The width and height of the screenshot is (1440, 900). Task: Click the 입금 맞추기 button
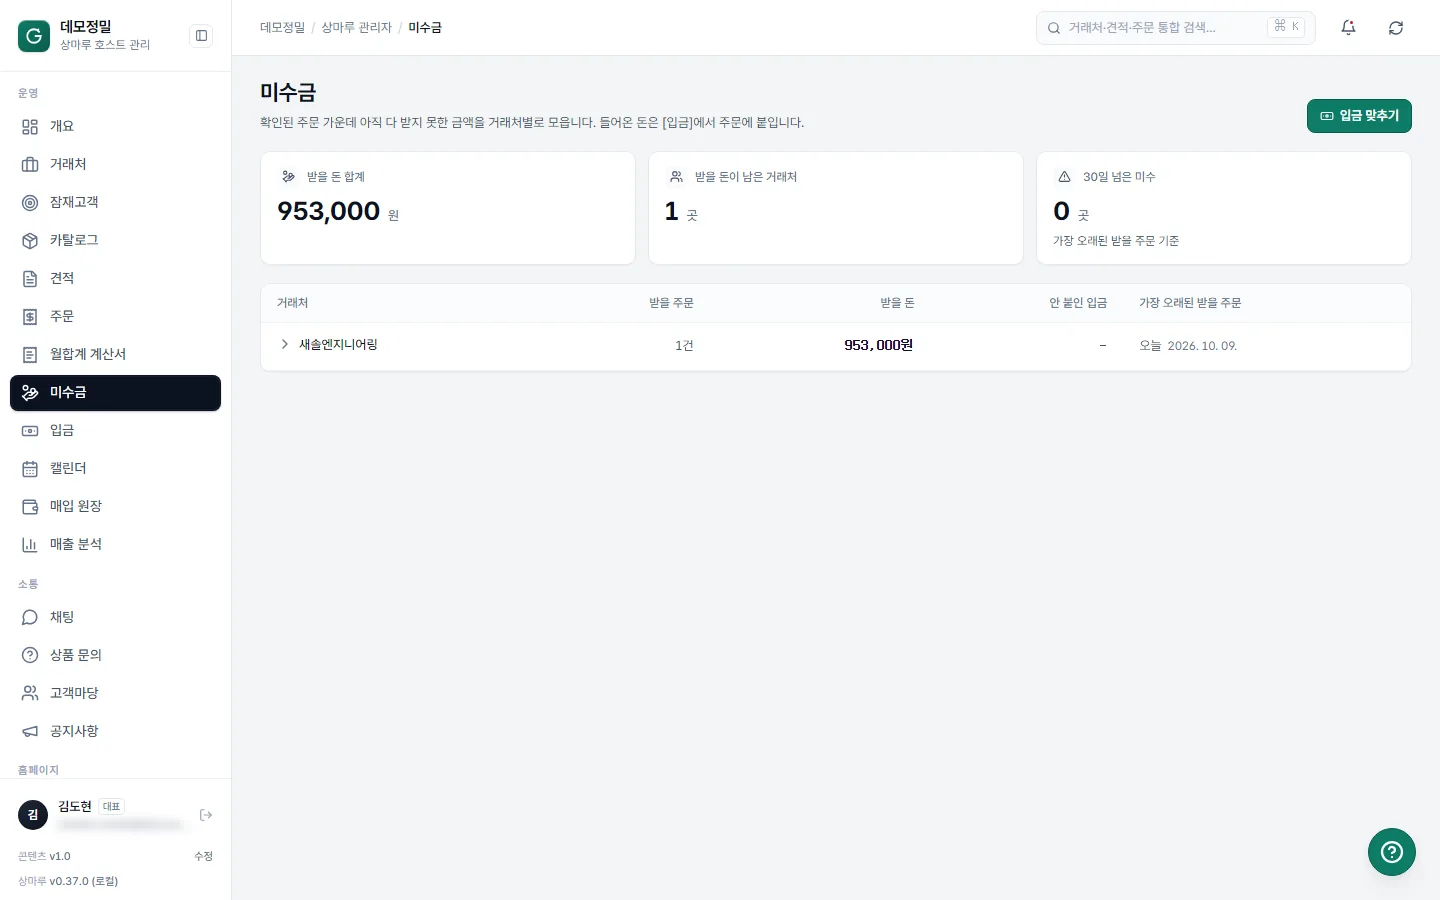(x=1359, y=116)
